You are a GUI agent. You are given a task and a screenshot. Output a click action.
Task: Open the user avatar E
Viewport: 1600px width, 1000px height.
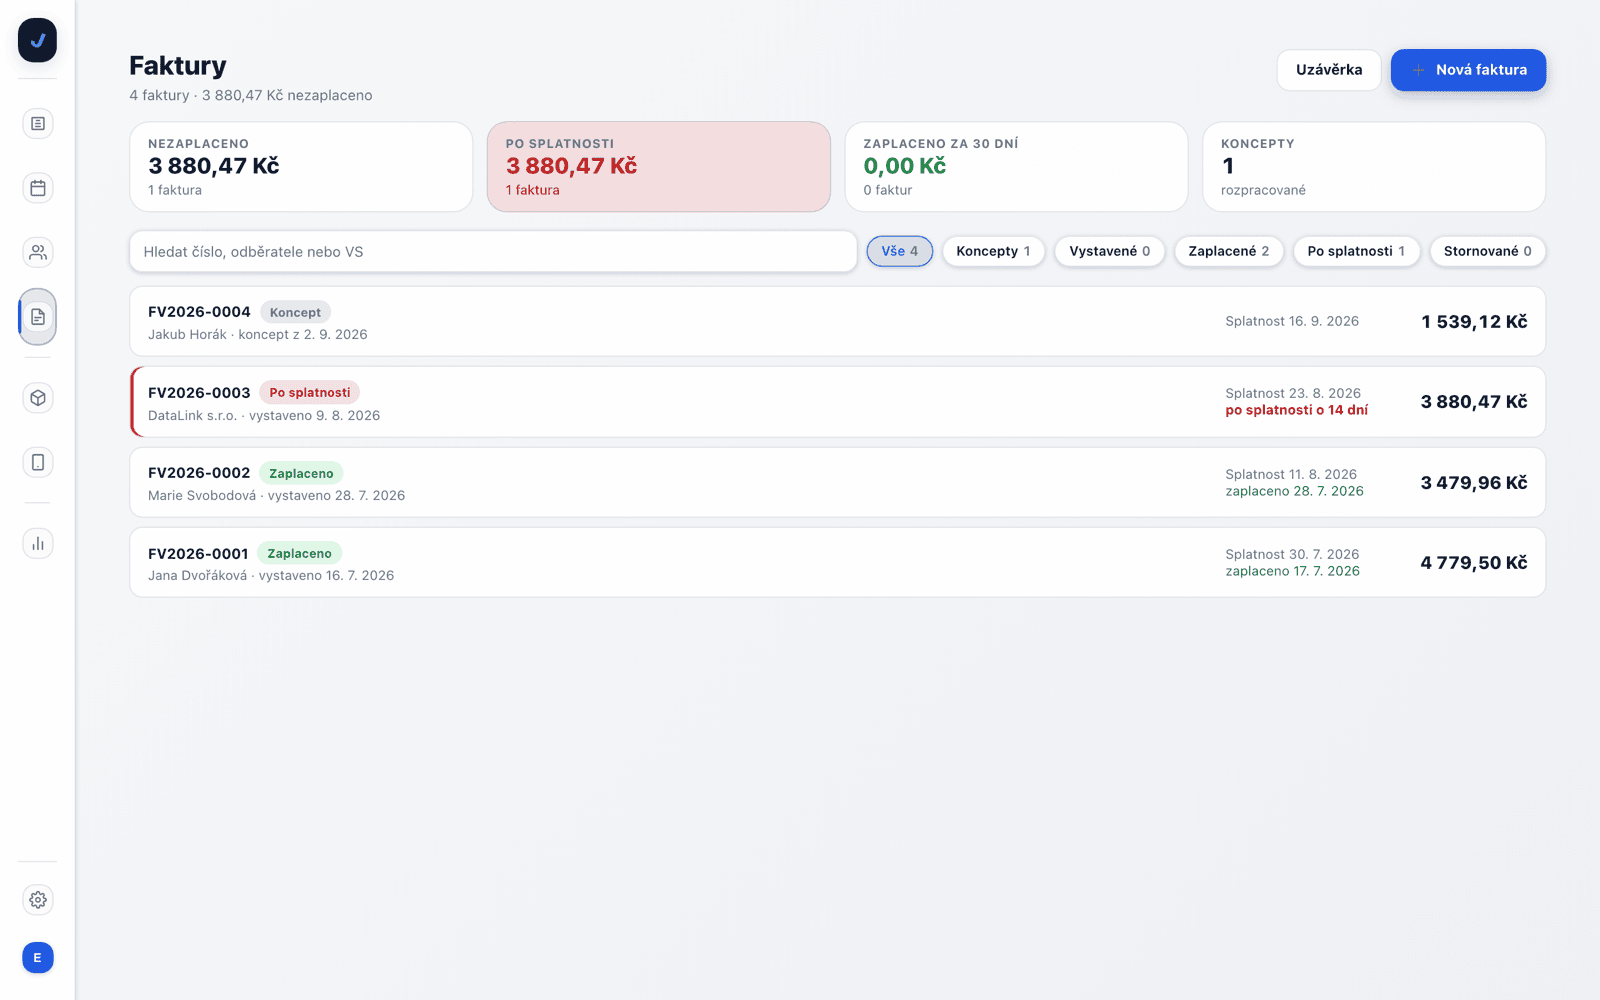pos(38,958)
